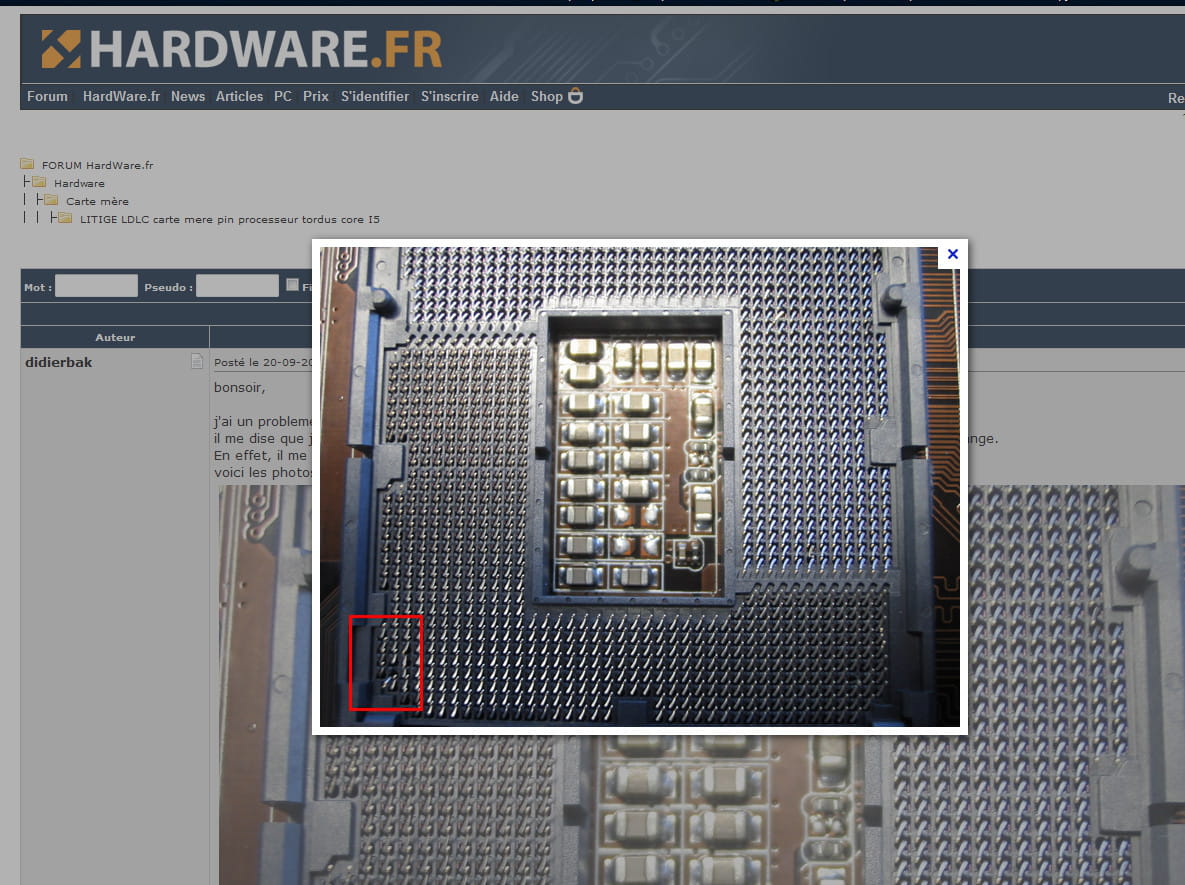Go to the News section
The height and width of the screenshot is (885, 1185).
pos(187,97)
